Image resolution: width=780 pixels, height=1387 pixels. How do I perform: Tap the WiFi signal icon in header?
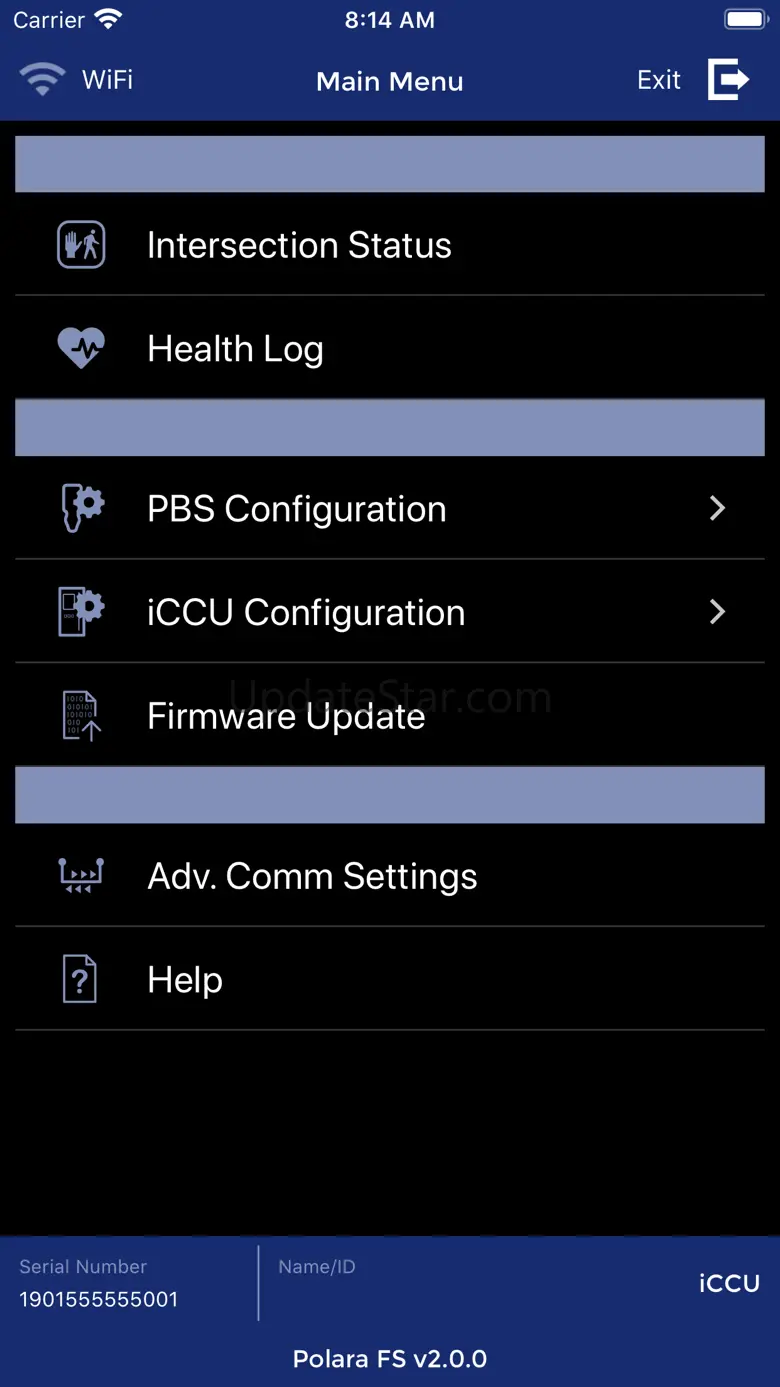click(x=43, y=79)
